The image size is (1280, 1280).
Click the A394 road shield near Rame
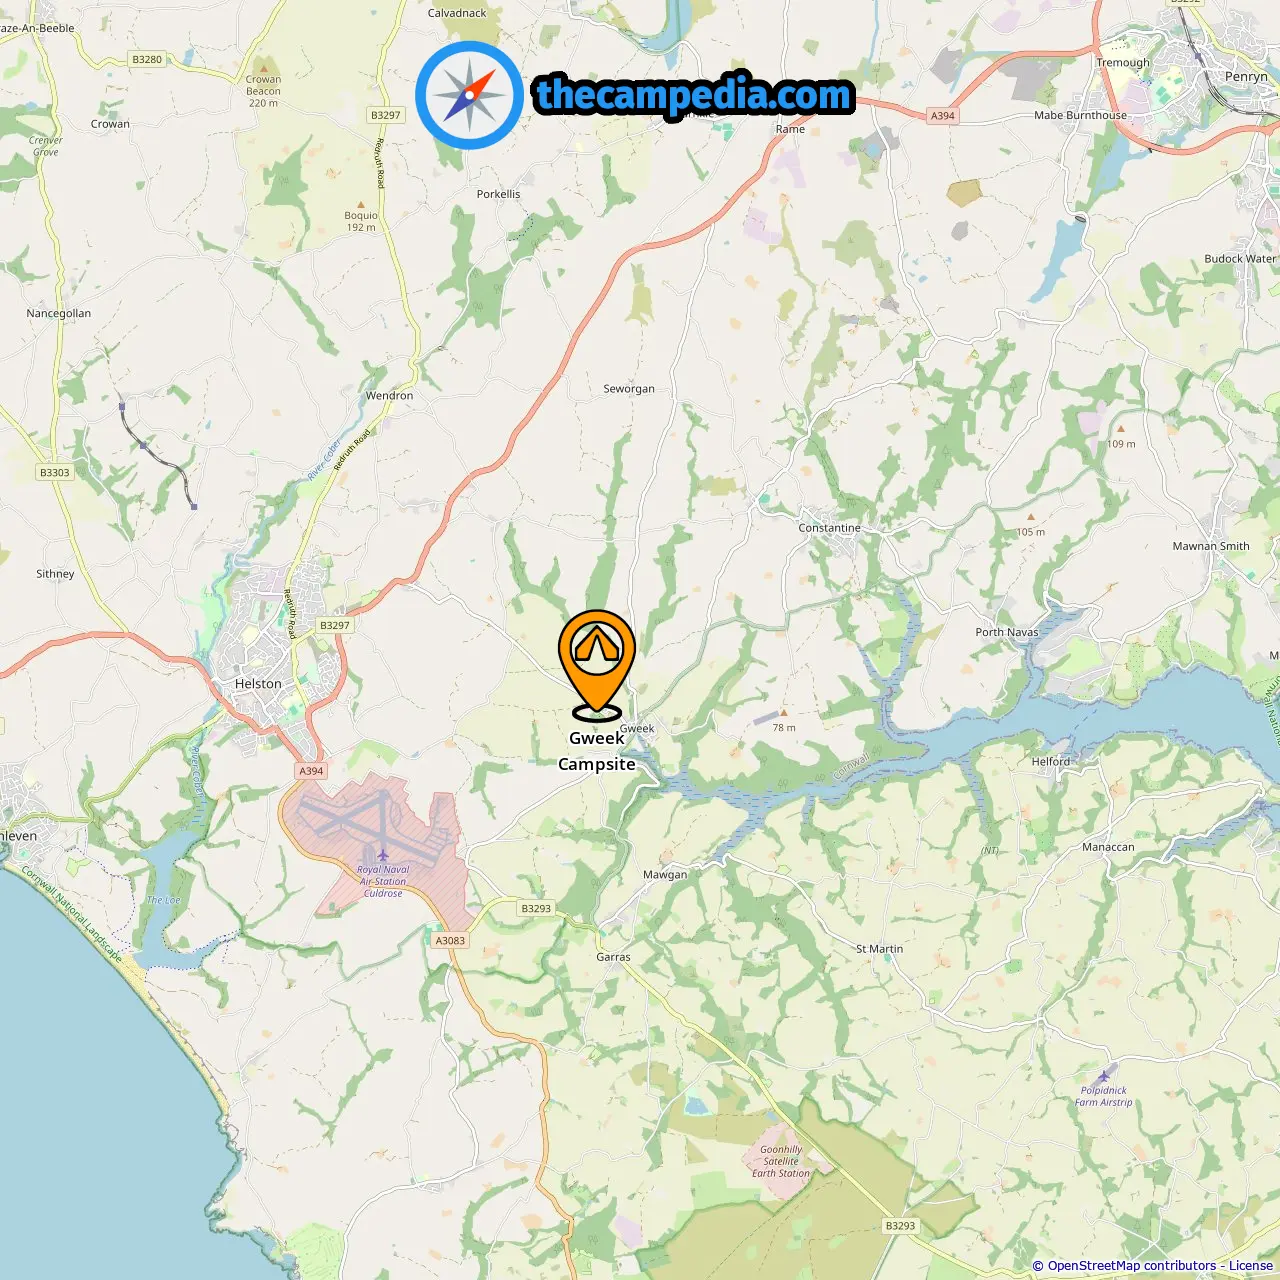(943, 116)
